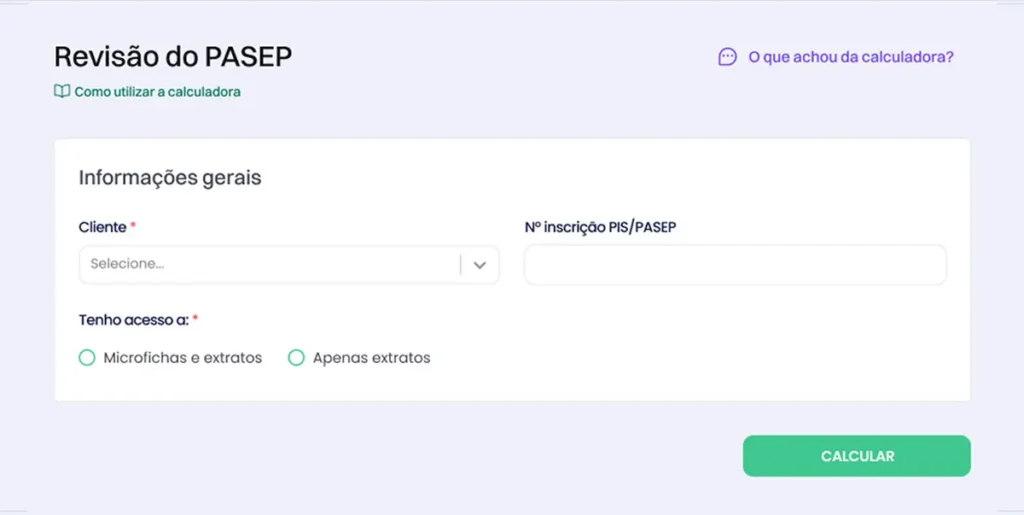Click the 'Nº inscrição PIS/PASEP' field label
1024x515 pixels.
click(x=600, y=227)
